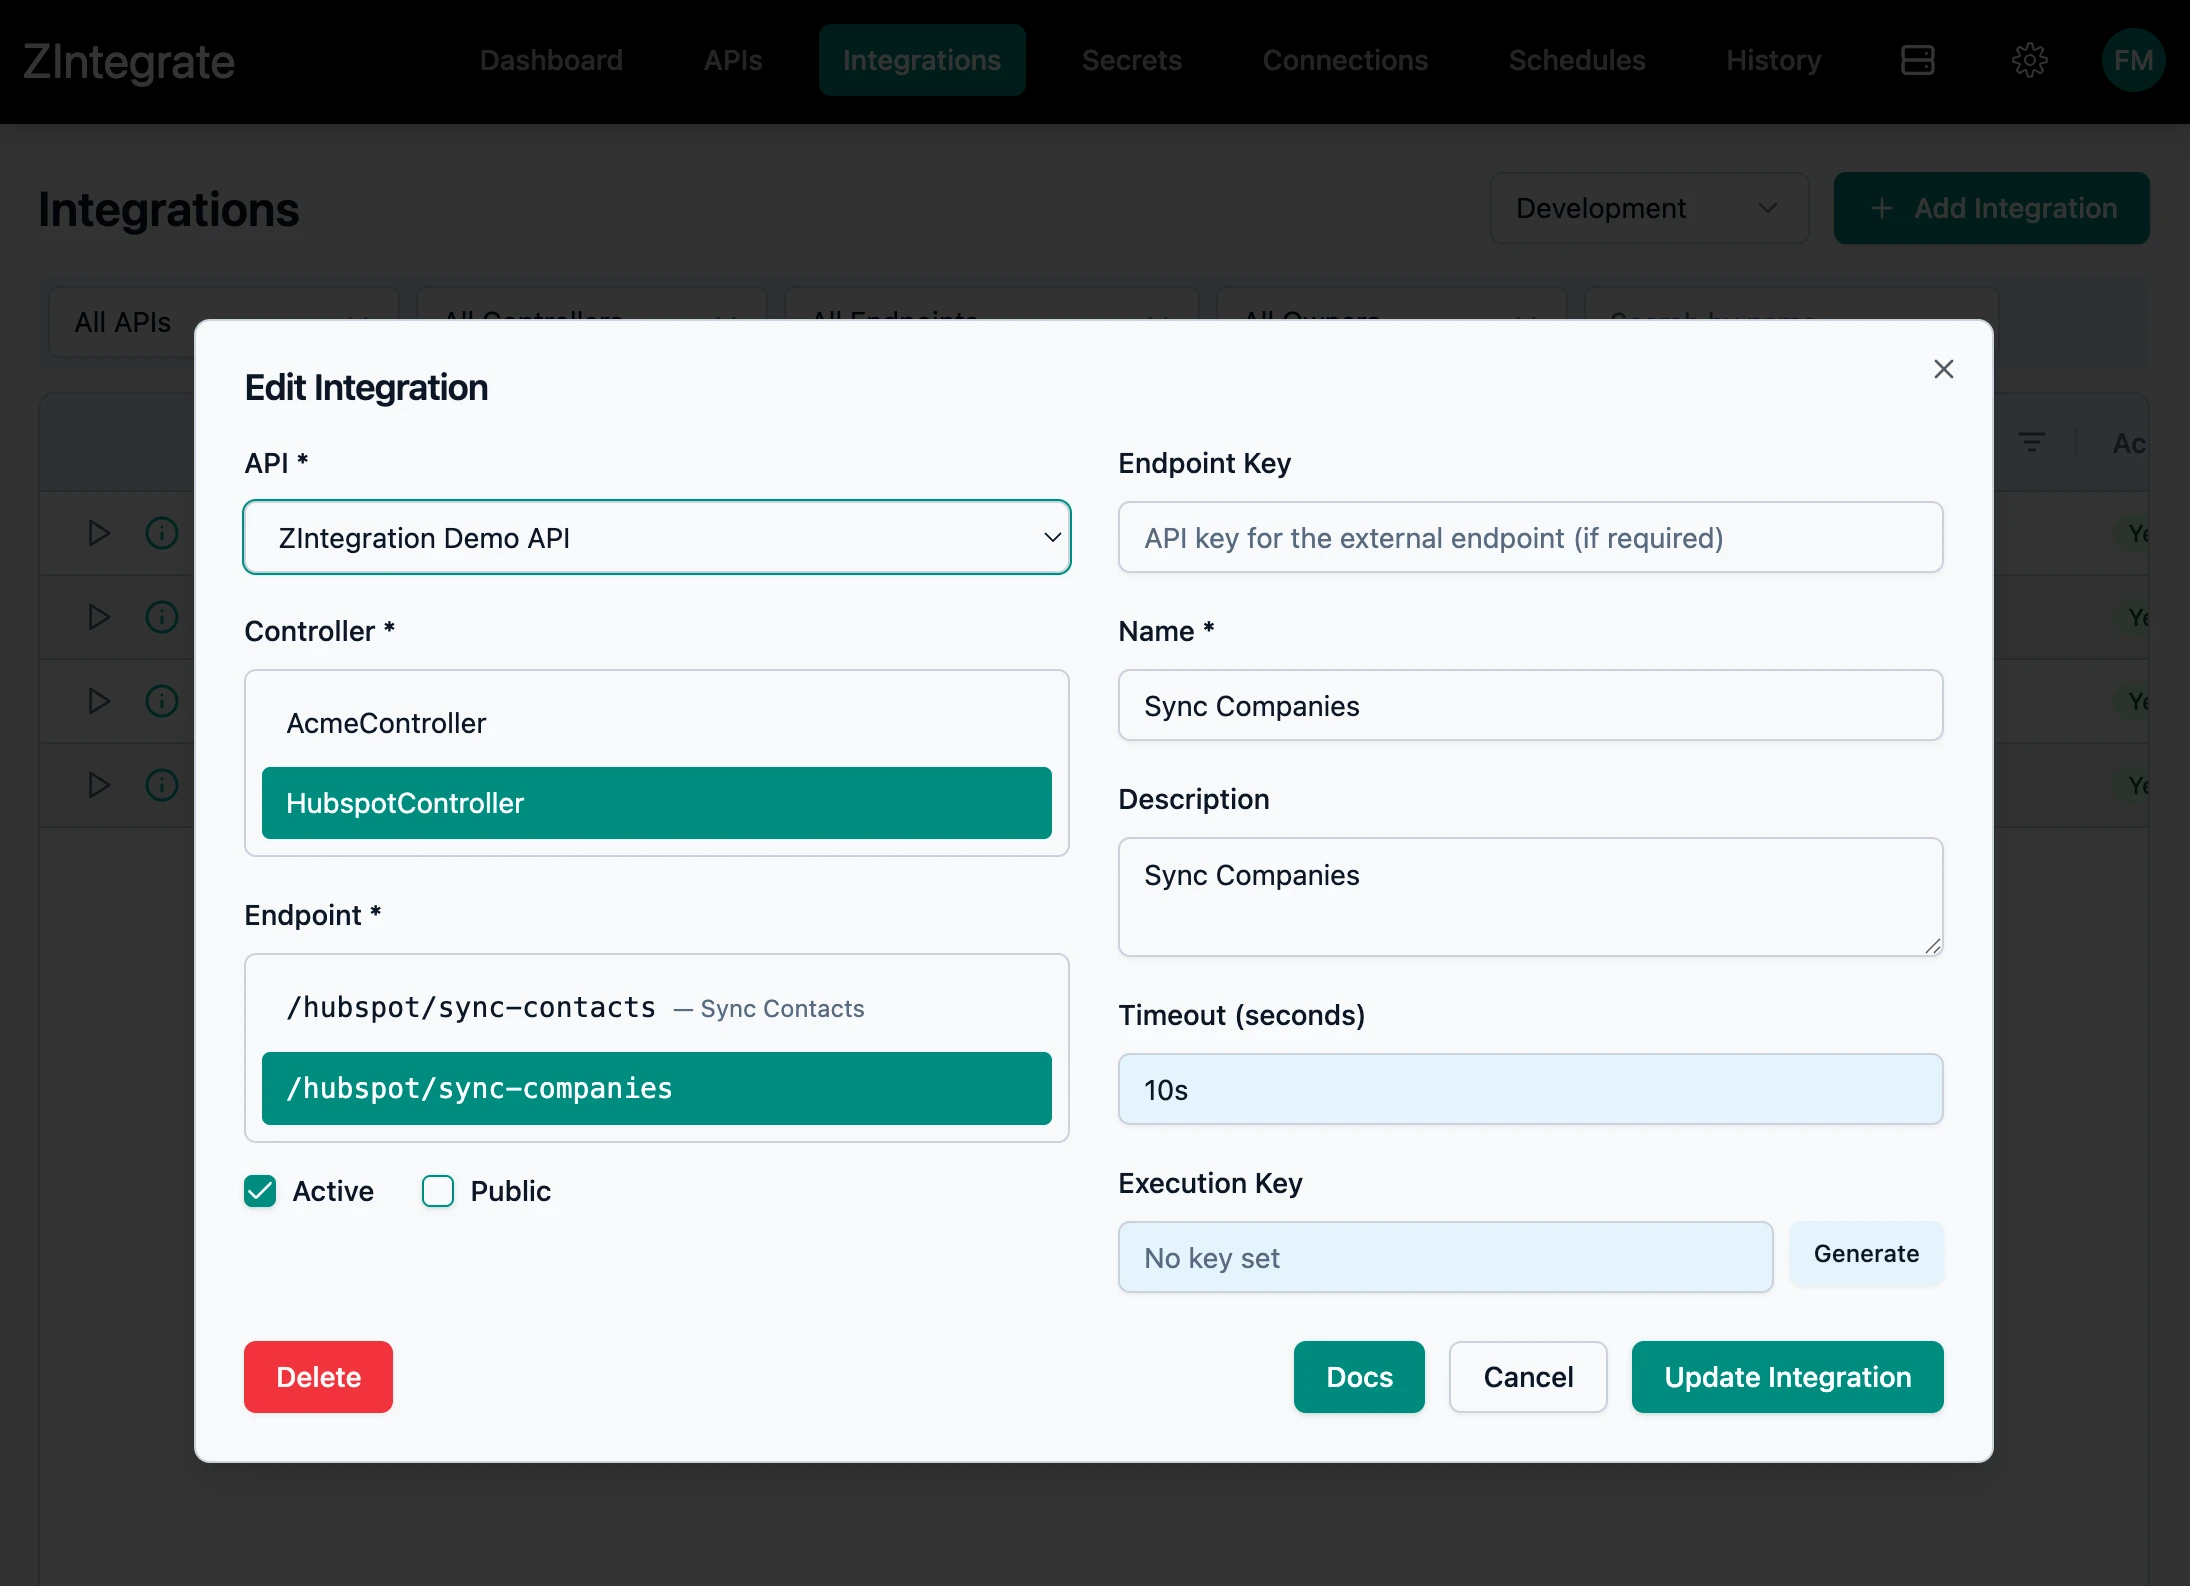Click the Update Integration button
The height and width of the screenshot is (1586, 2190).
pos(1786,1377)
